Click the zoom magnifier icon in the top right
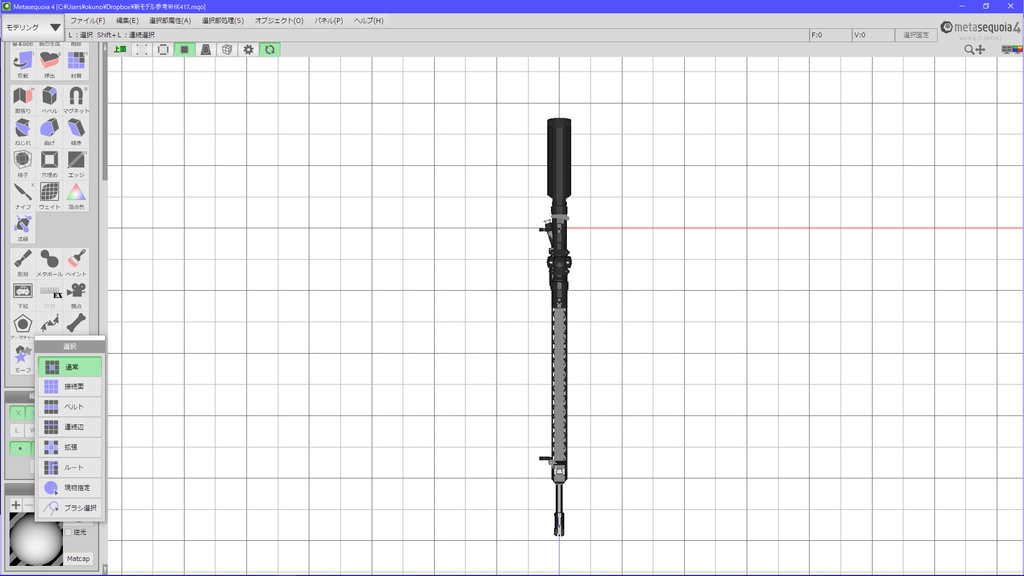This screenshot has width=1024, height=576. [x=969, y=50]
